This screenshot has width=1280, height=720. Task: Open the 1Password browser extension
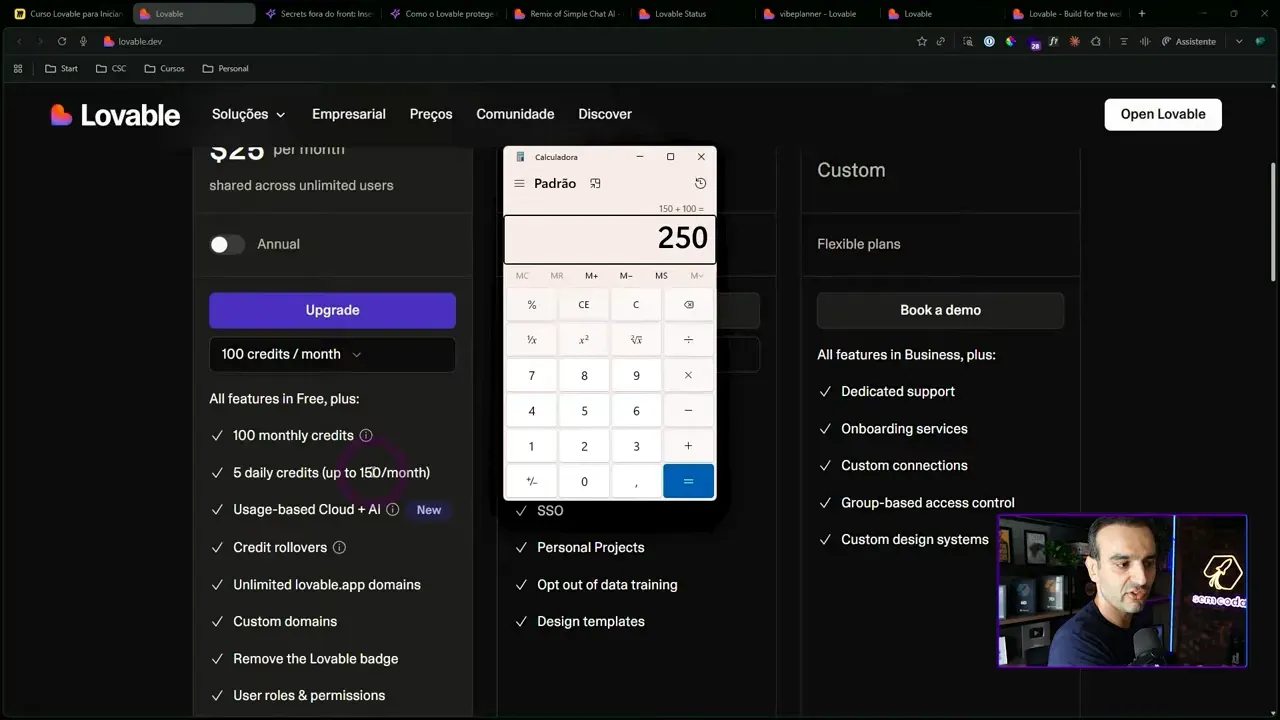point(989,41)
